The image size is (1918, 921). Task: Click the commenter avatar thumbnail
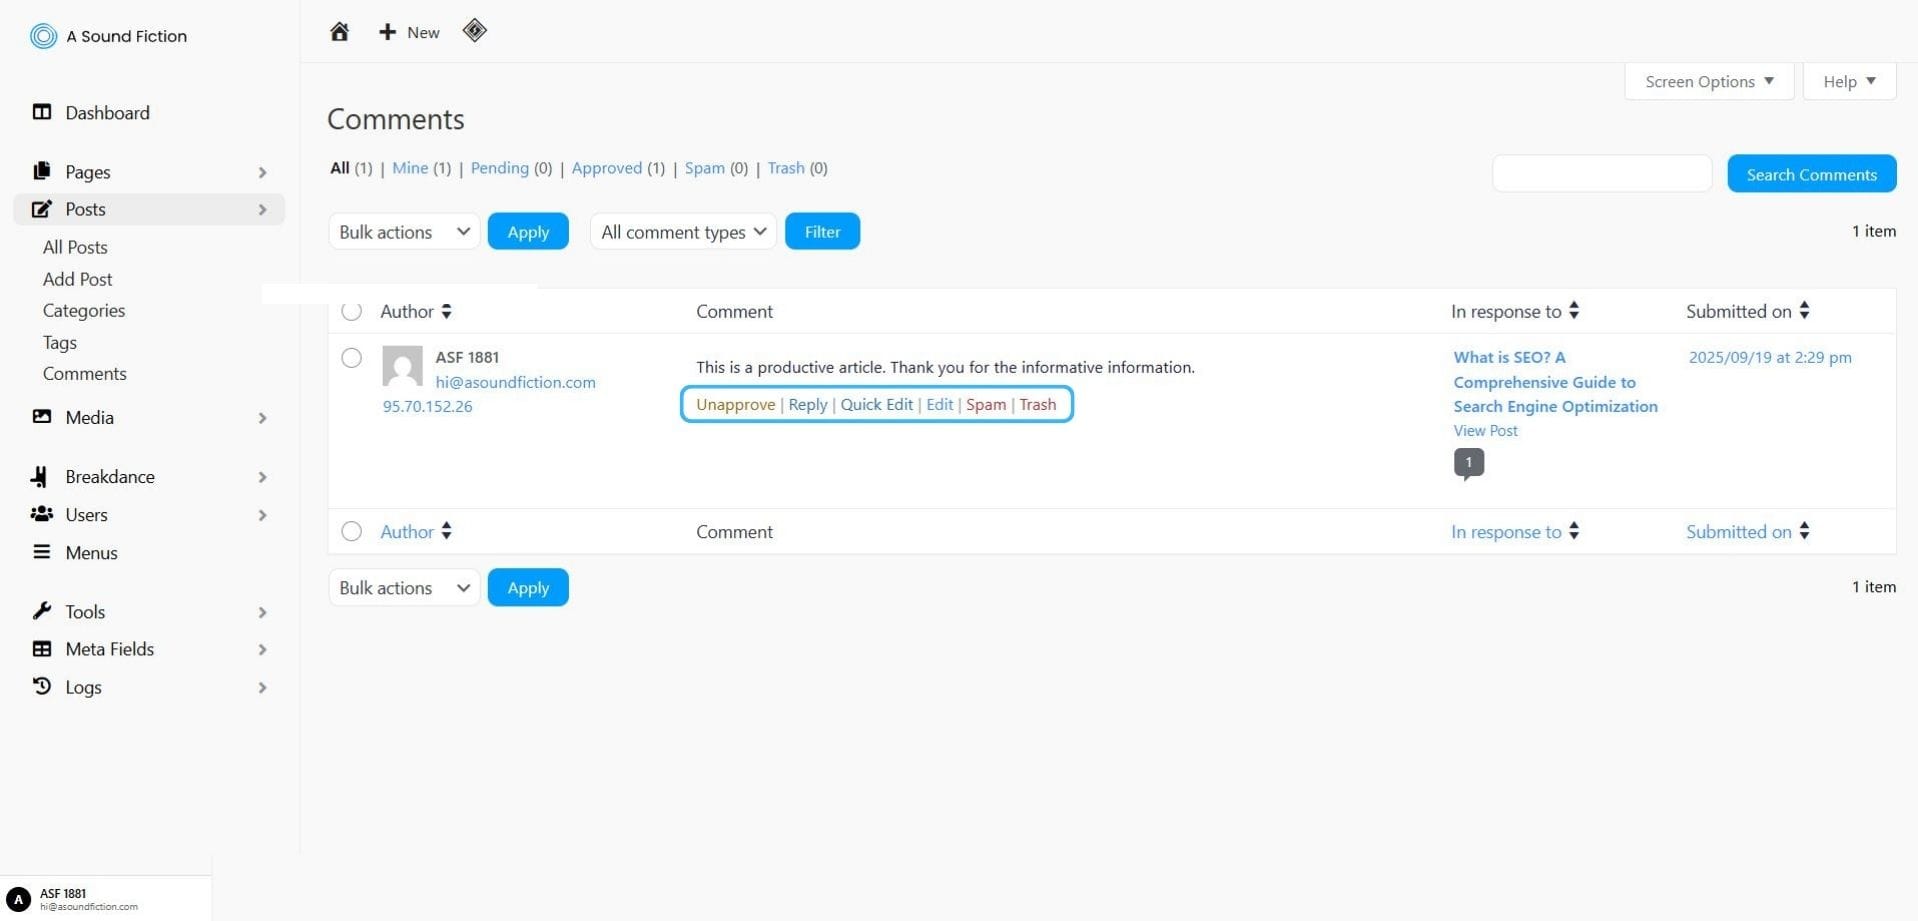click(402, 366)
